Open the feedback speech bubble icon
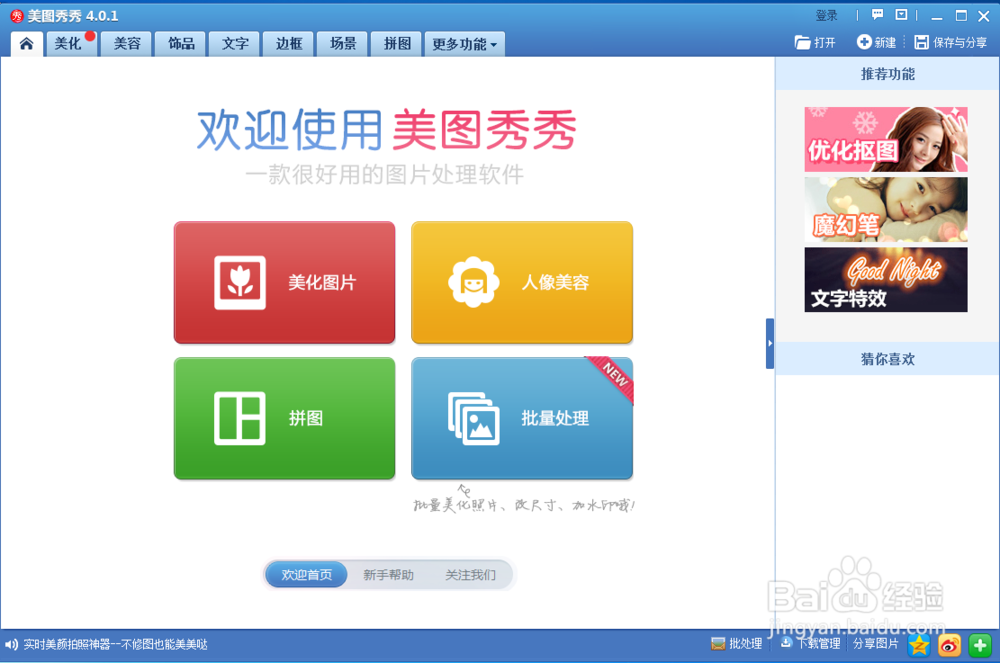The height and width of the screenshot is (663, 1000). coord(878,15)
